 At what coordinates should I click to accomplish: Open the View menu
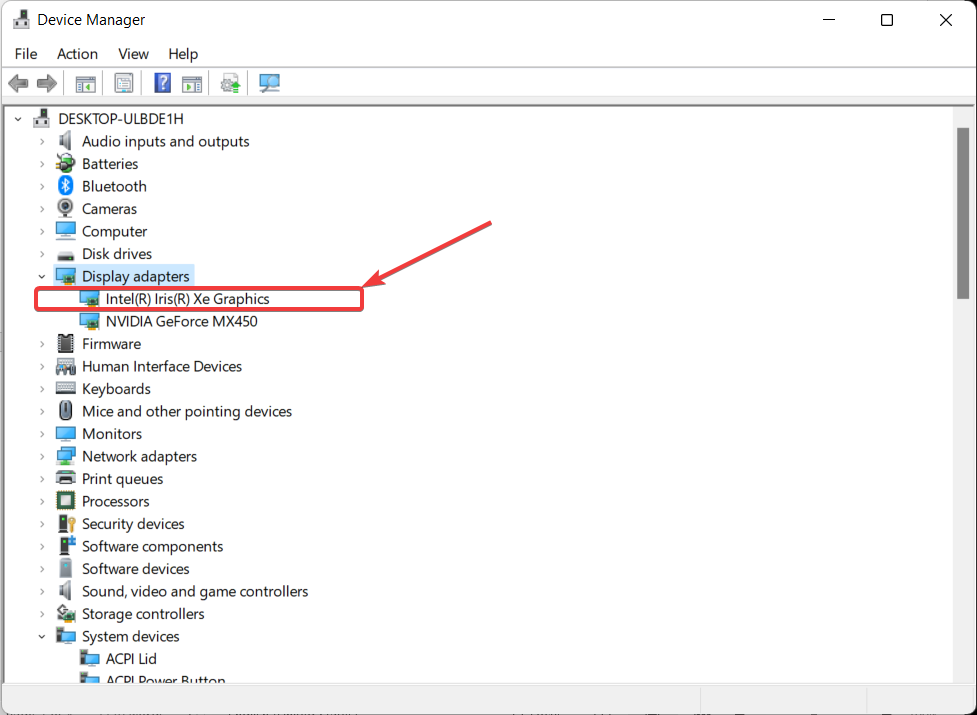click(133, 54)
